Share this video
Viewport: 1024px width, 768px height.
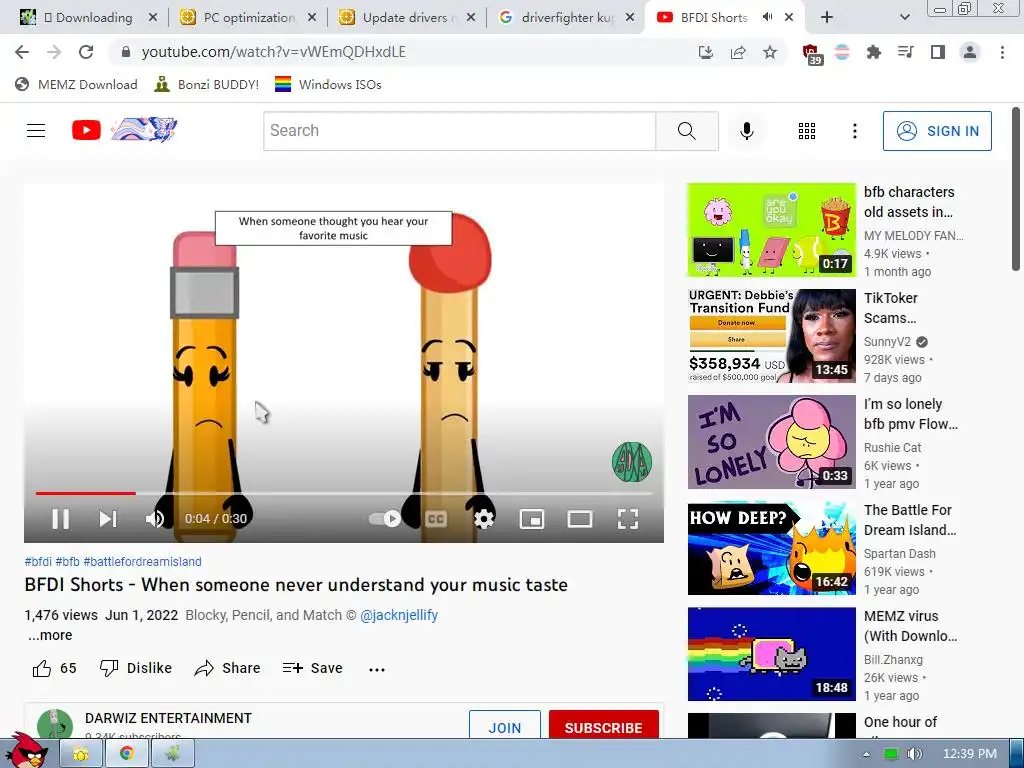click(x=227, y=668)
